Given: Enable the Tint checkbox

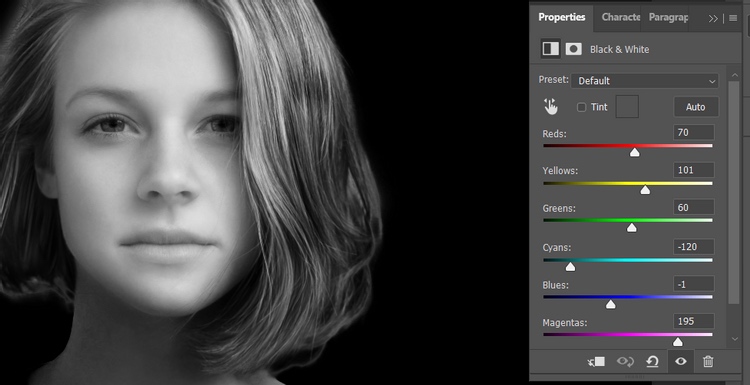Looking at the screenshot, I should pyautogui.click(x=582, y=107).
